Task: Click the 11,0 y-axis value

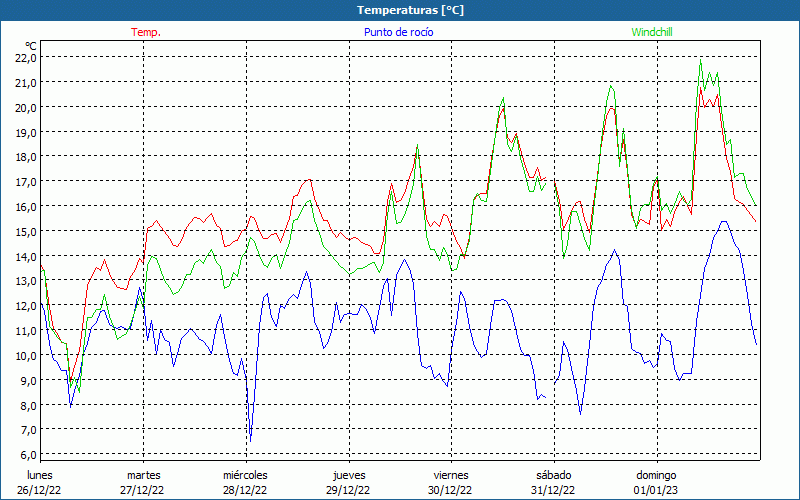Action: point(27,331)
